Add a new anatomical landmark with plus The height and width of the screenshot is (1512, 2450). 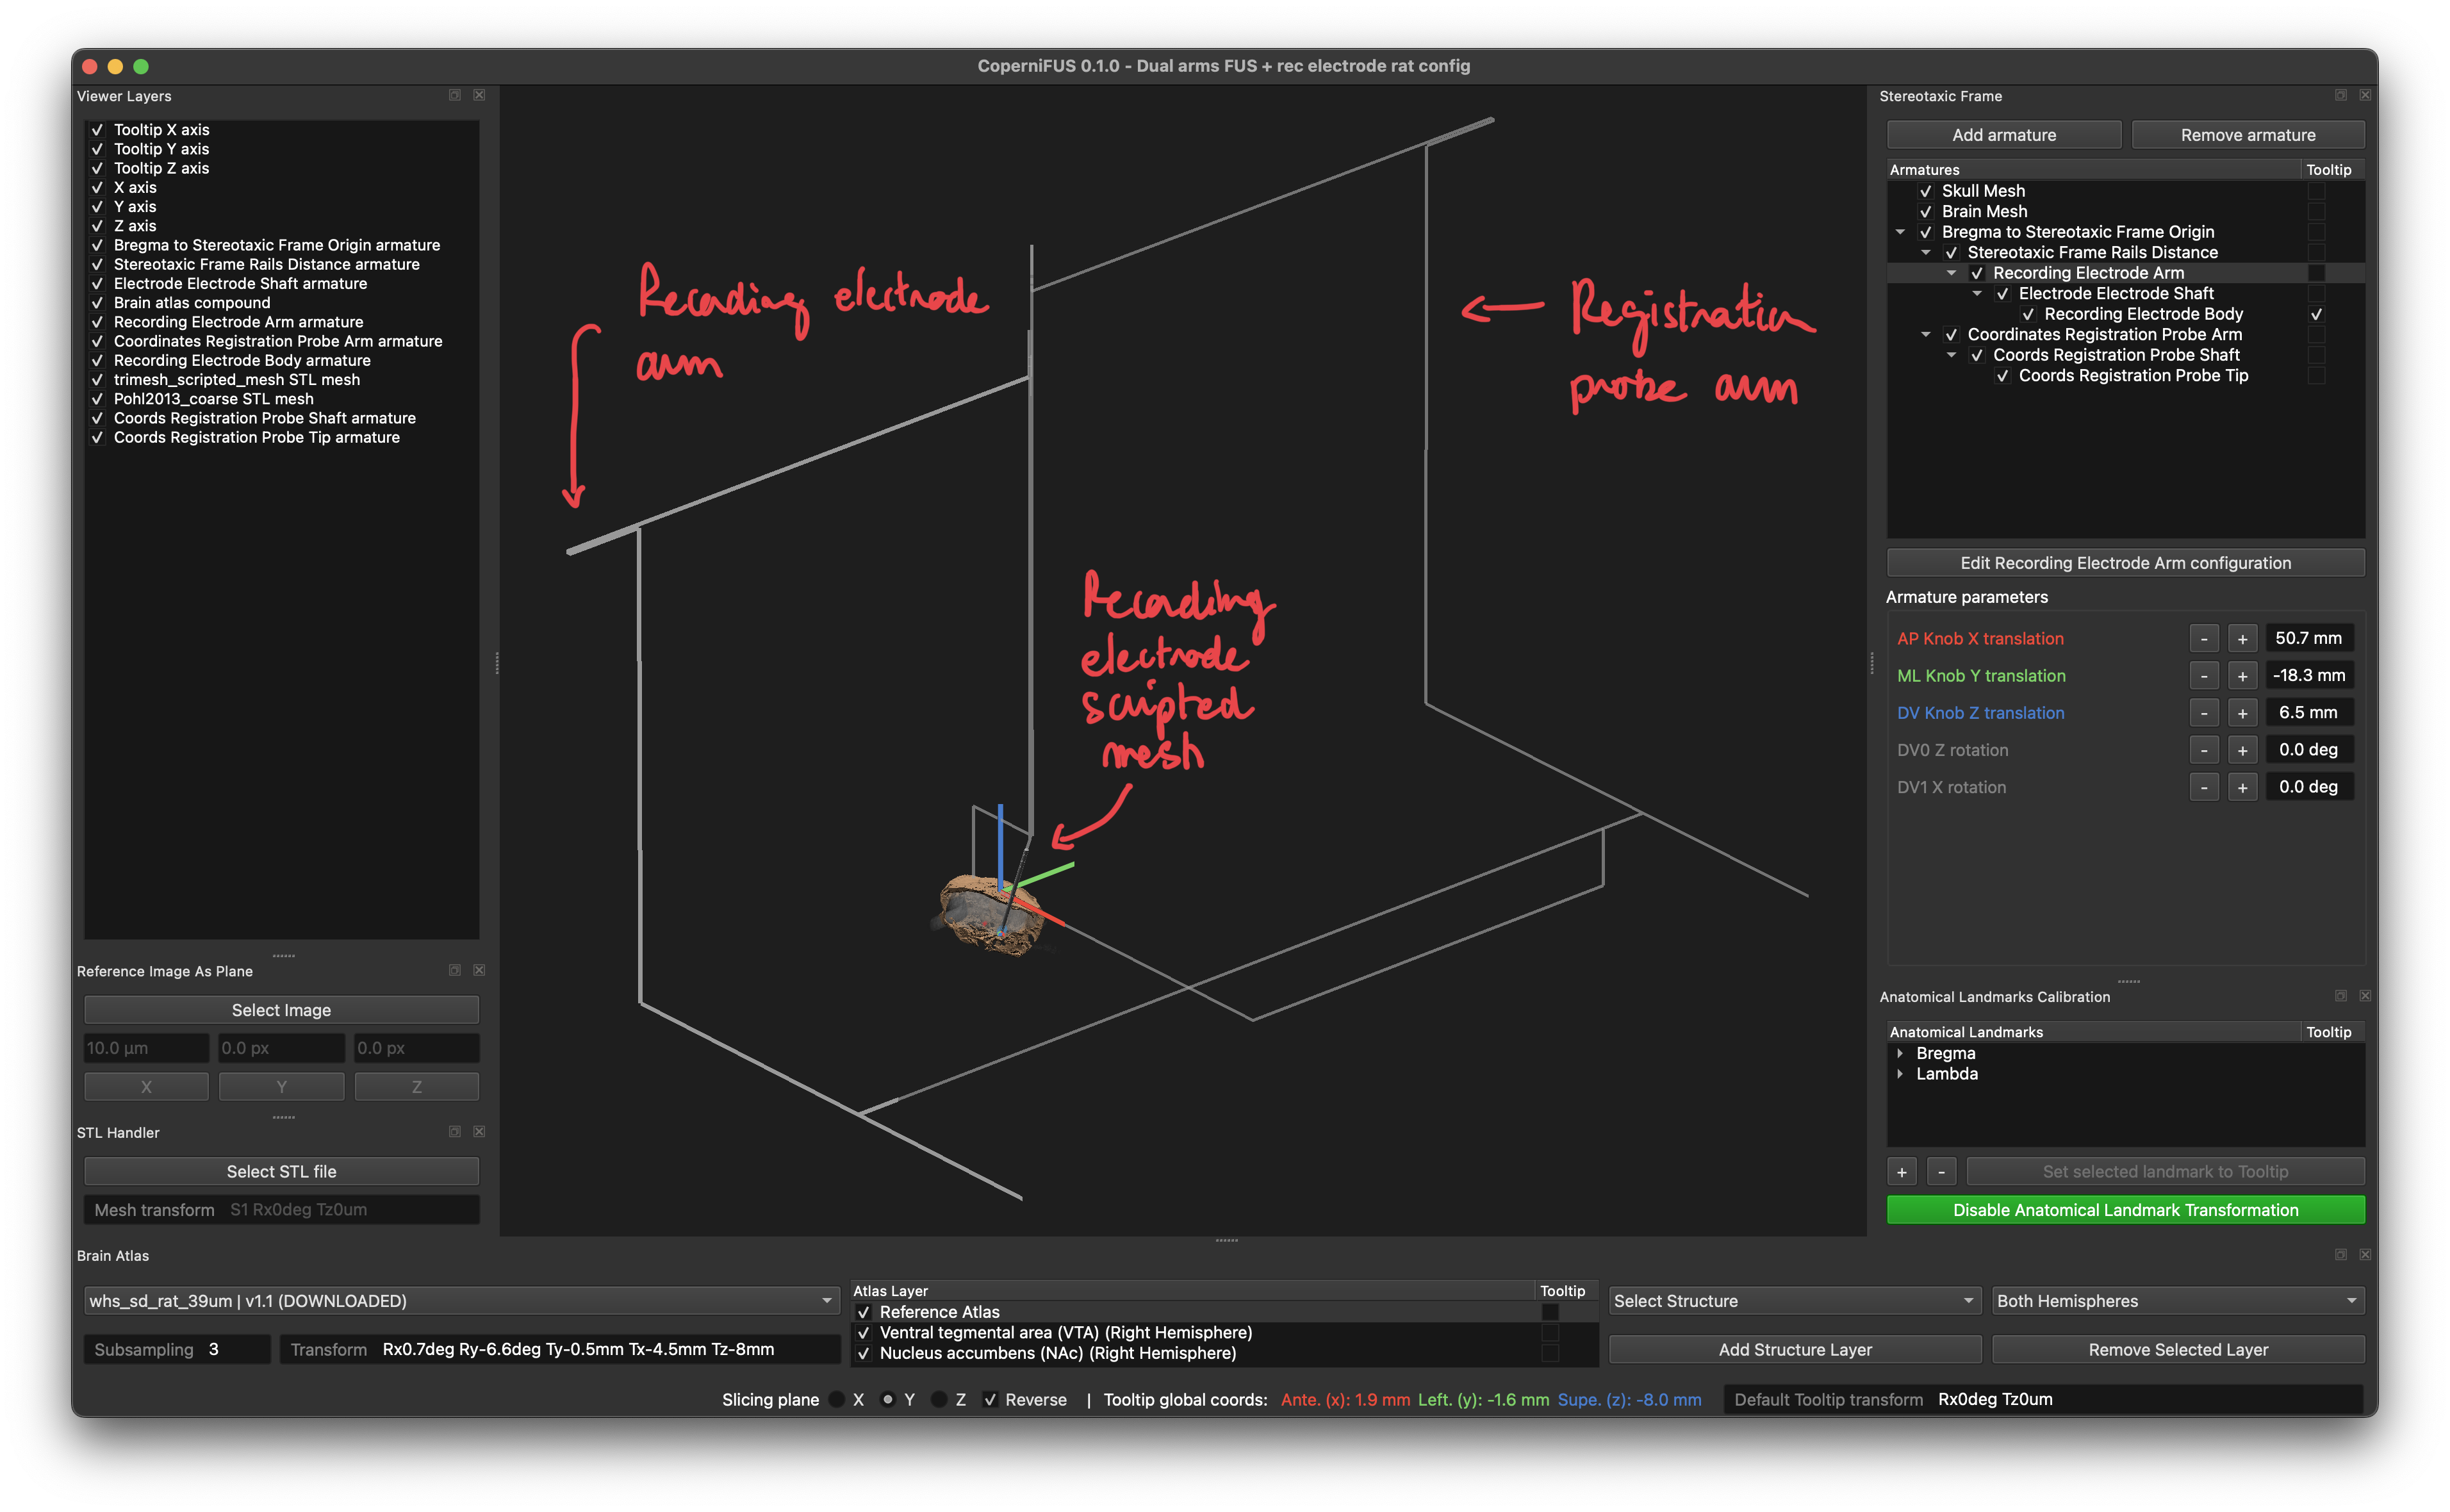point(1902,1172)
